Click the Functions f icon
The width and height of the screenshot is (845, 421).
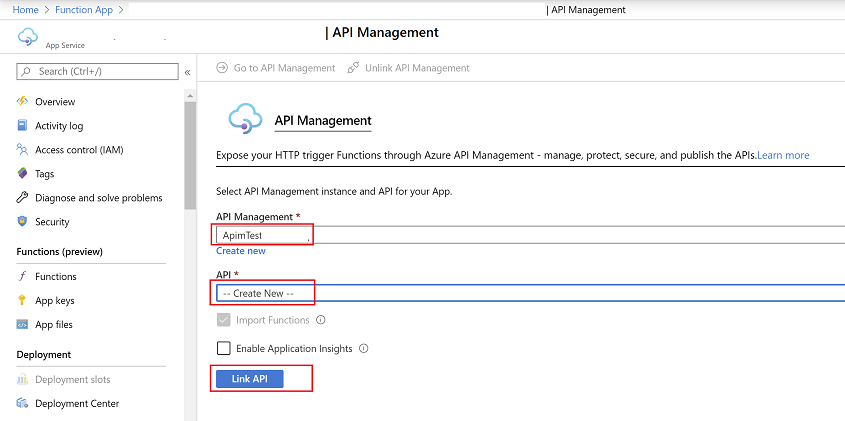click(22, 276)
